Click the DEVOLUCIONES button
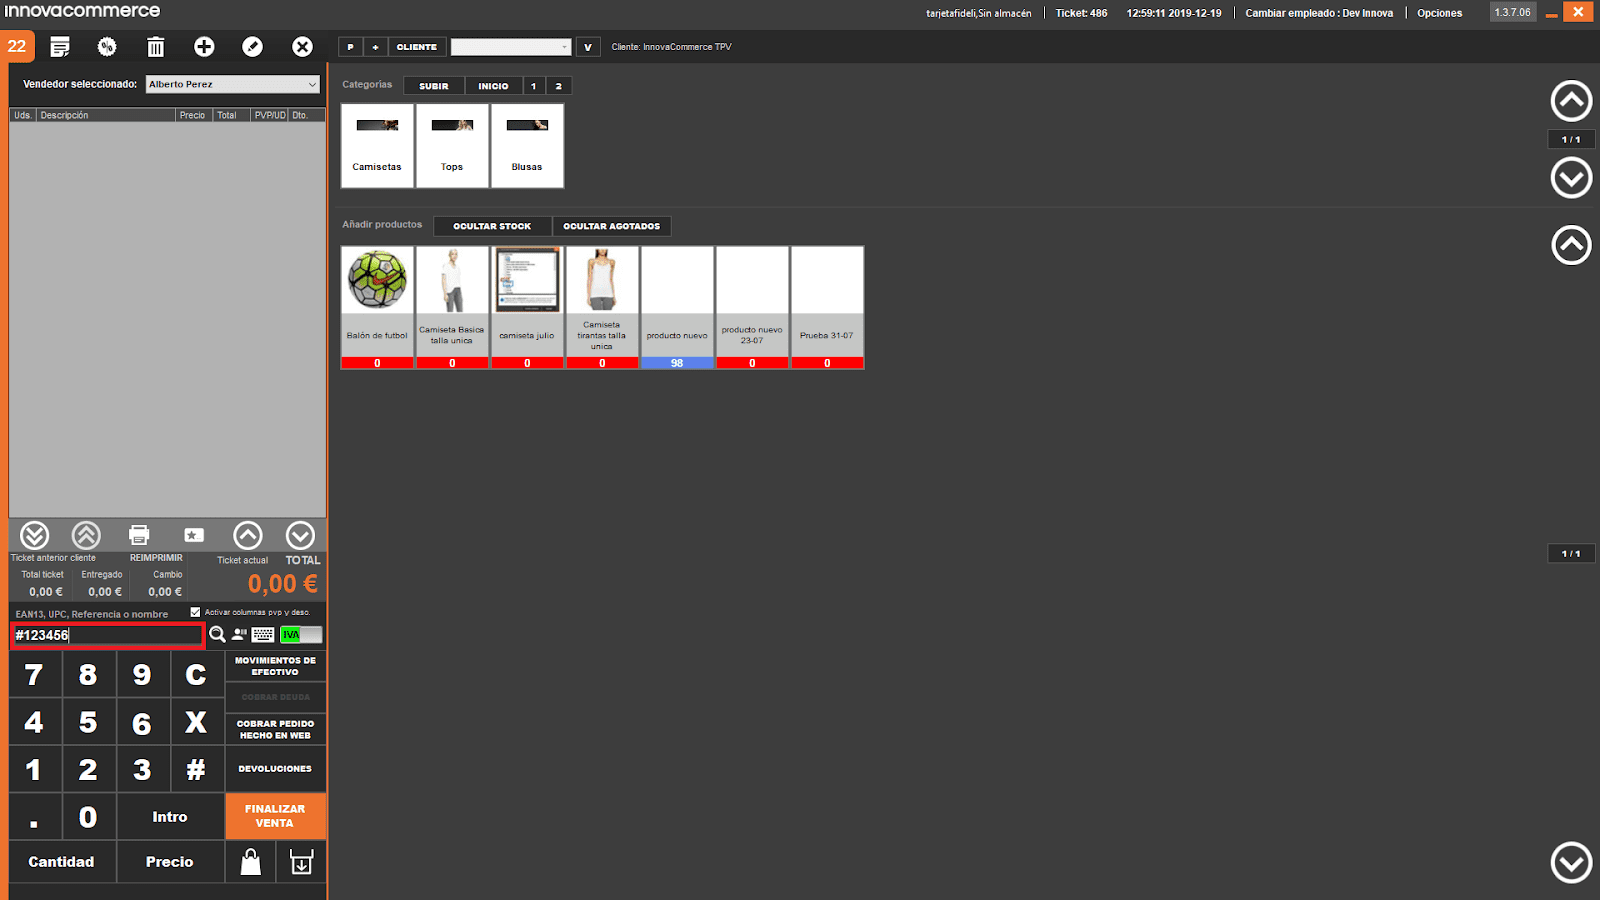 275,769
